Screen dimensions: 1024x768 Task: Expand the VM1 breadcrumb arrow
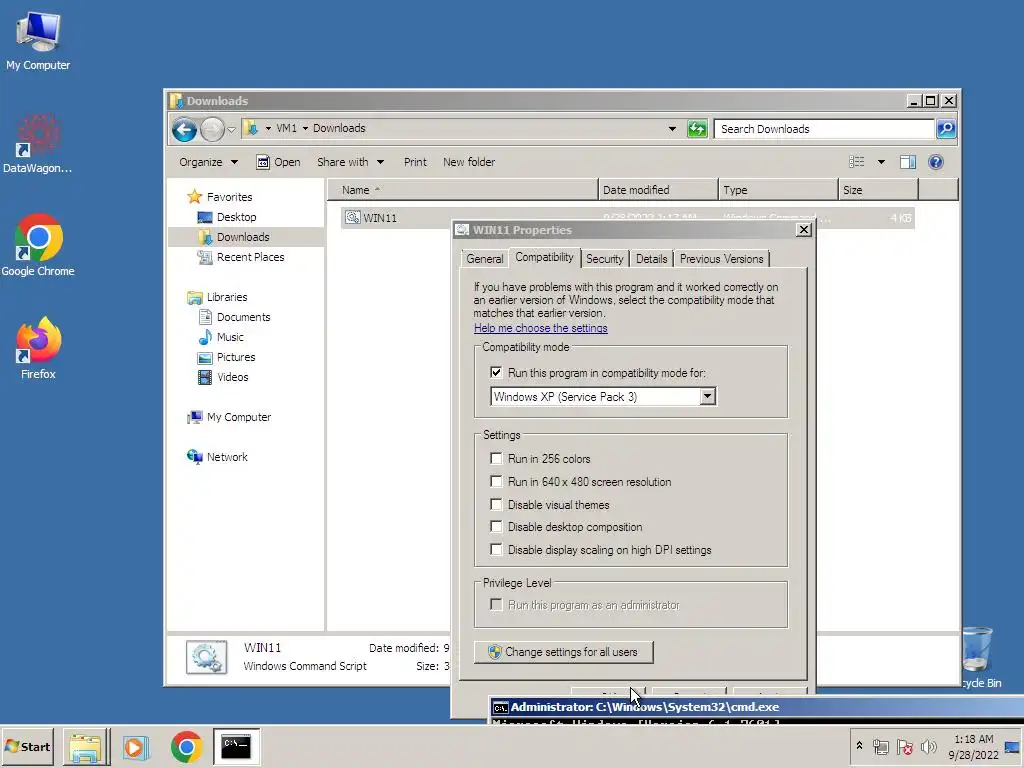(x=305, y=129)
